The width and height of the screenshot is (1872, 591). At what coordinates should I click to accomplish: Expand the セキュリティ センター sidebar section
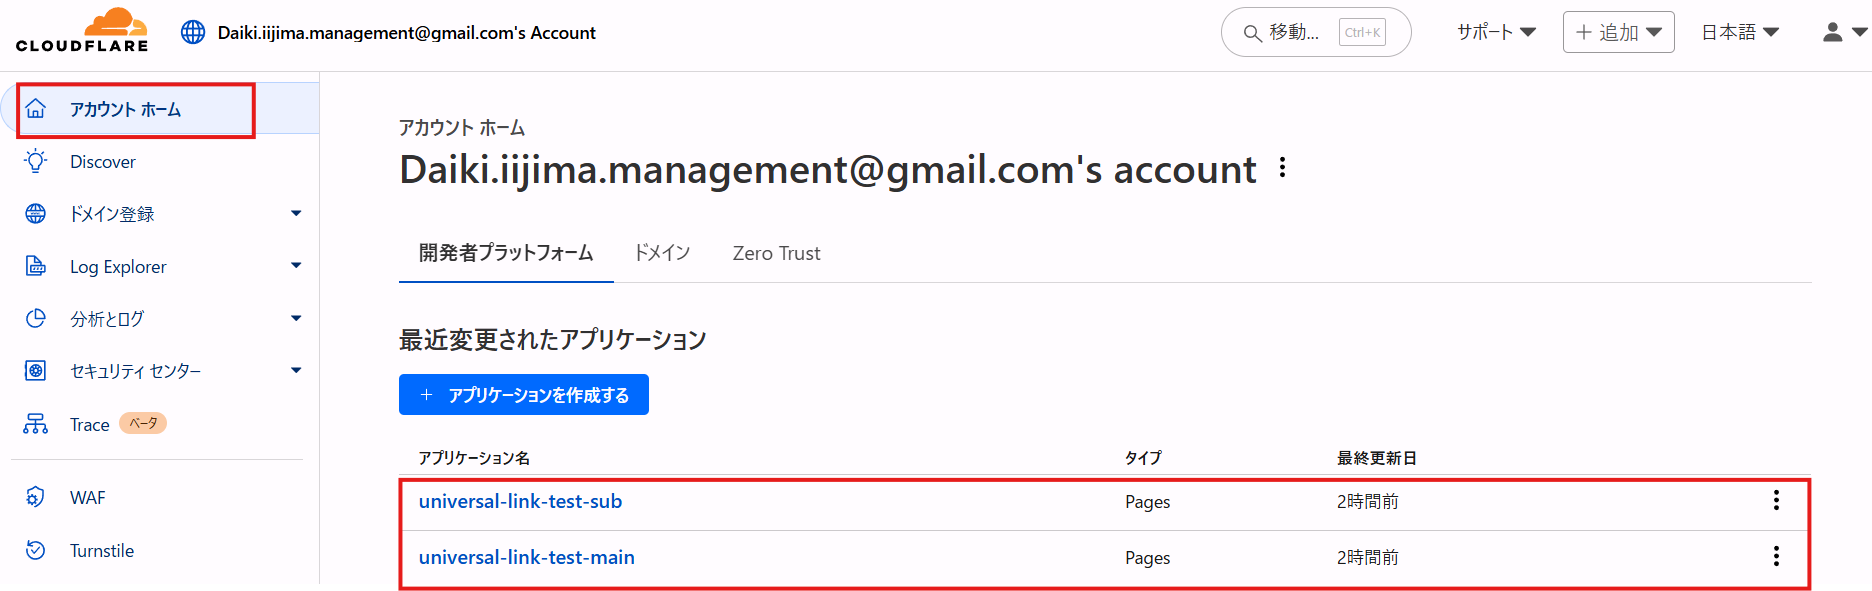(x=296, y=371)
